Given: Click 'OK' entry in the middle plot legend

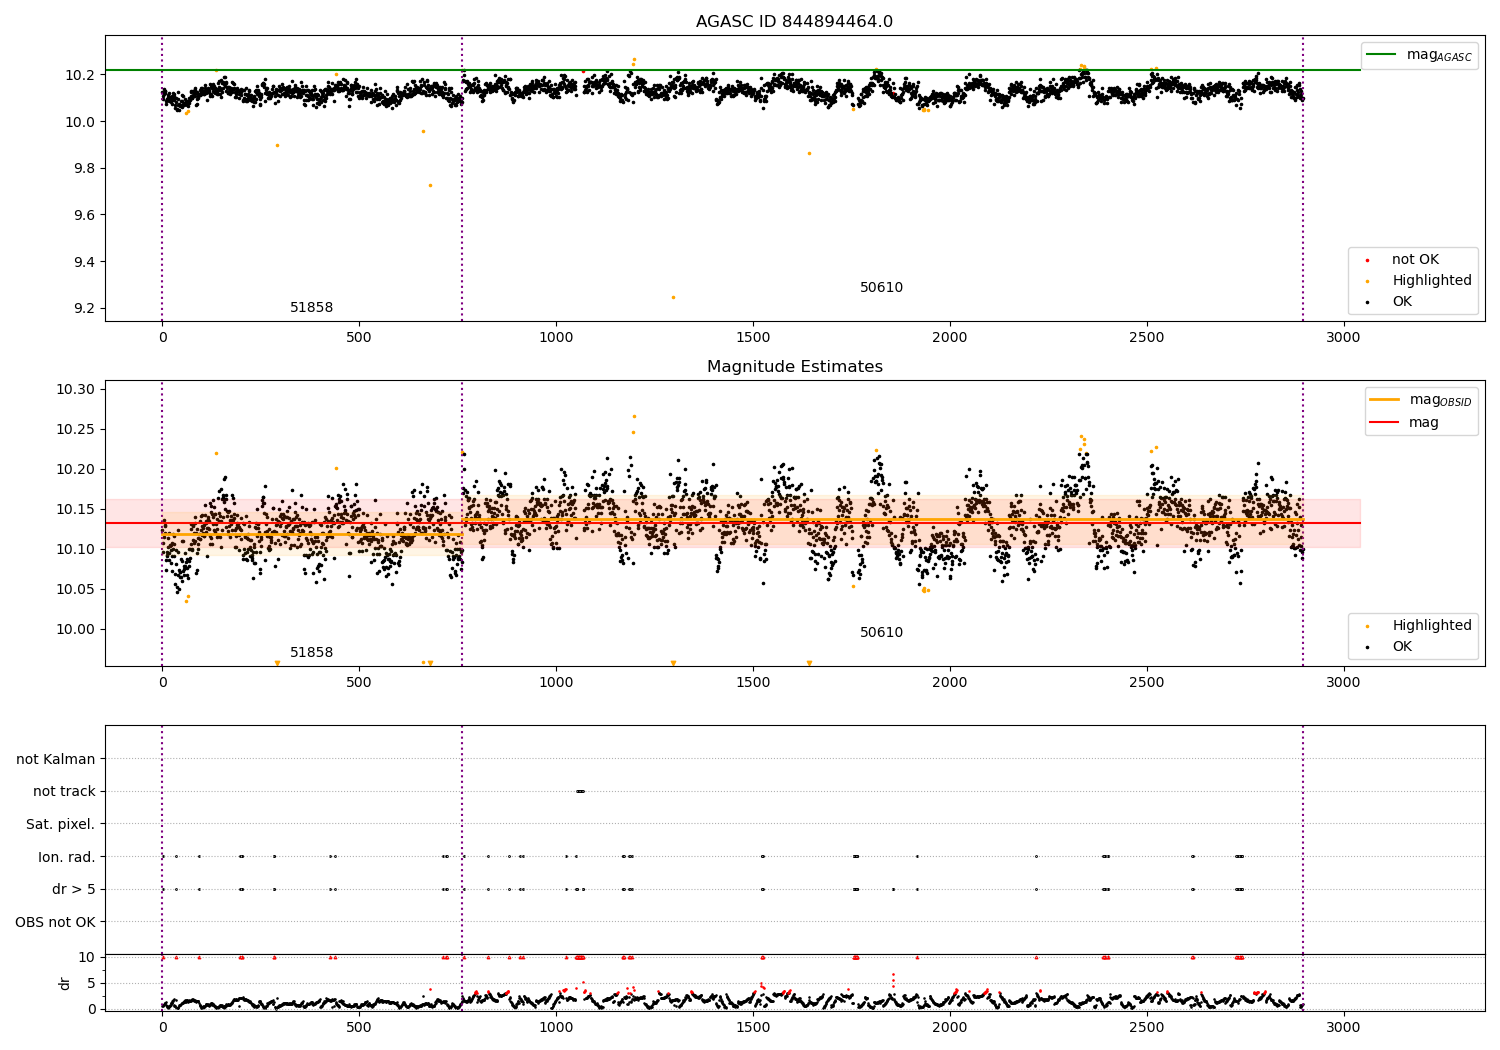Looking at the screenshot, I should [x=1400, y=647].
